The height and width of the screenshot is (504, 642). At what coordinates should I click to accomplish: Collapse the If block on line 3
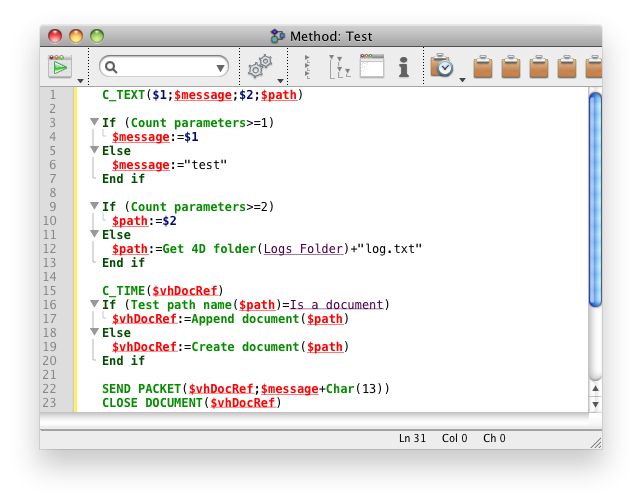[x=94, y=123]
